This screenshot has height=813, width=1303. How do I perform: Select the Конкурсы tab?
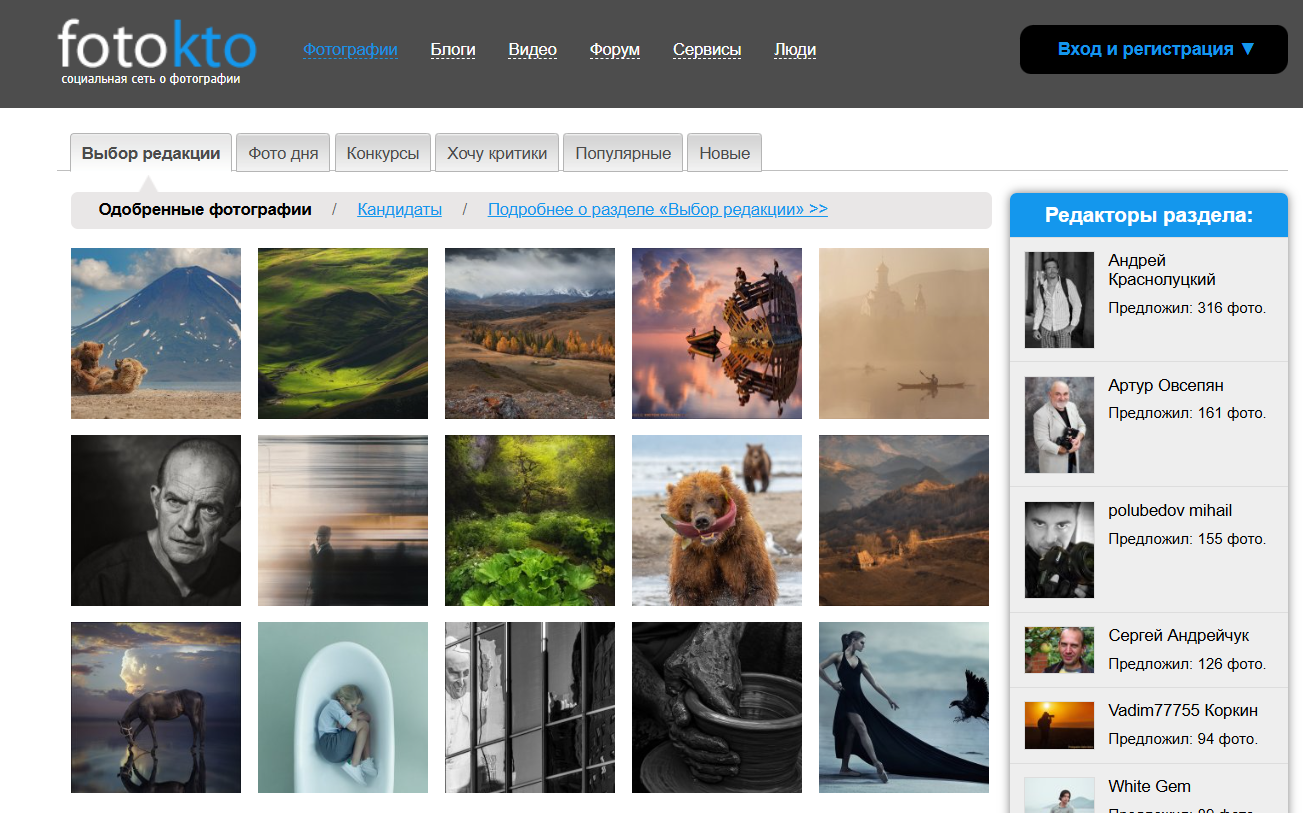pos(383,153)
